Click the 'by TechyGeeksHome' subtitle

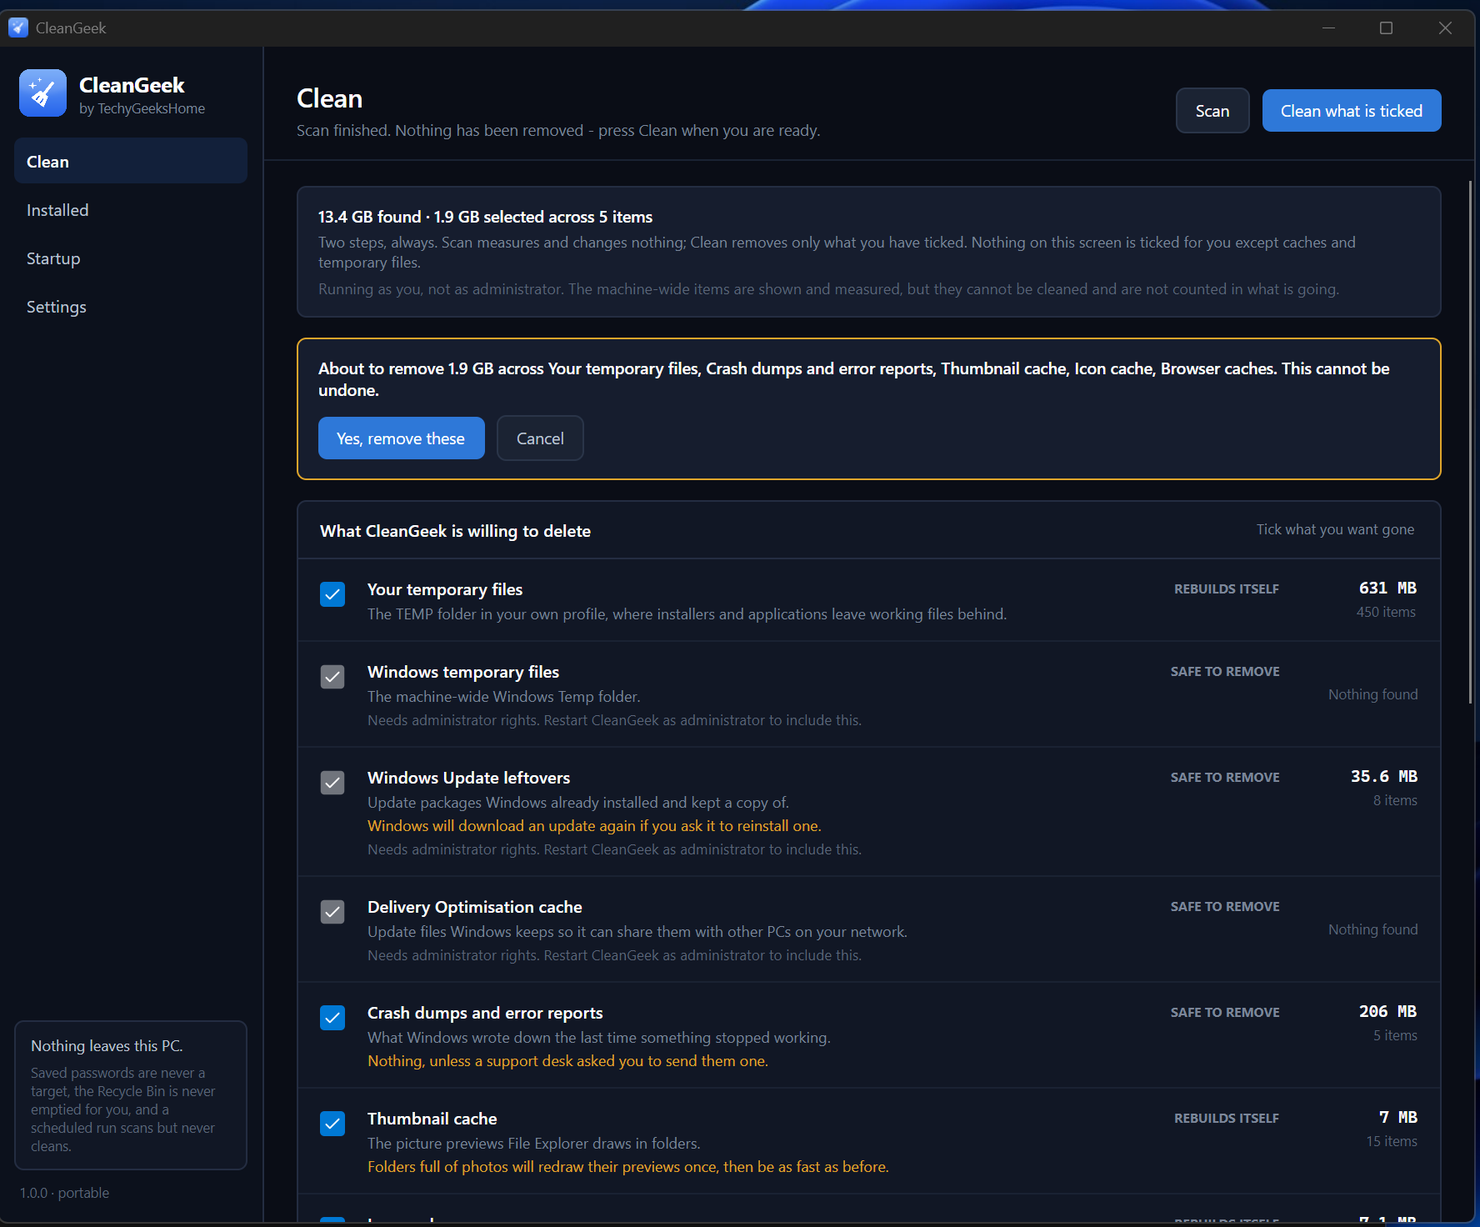pos(142,109)
